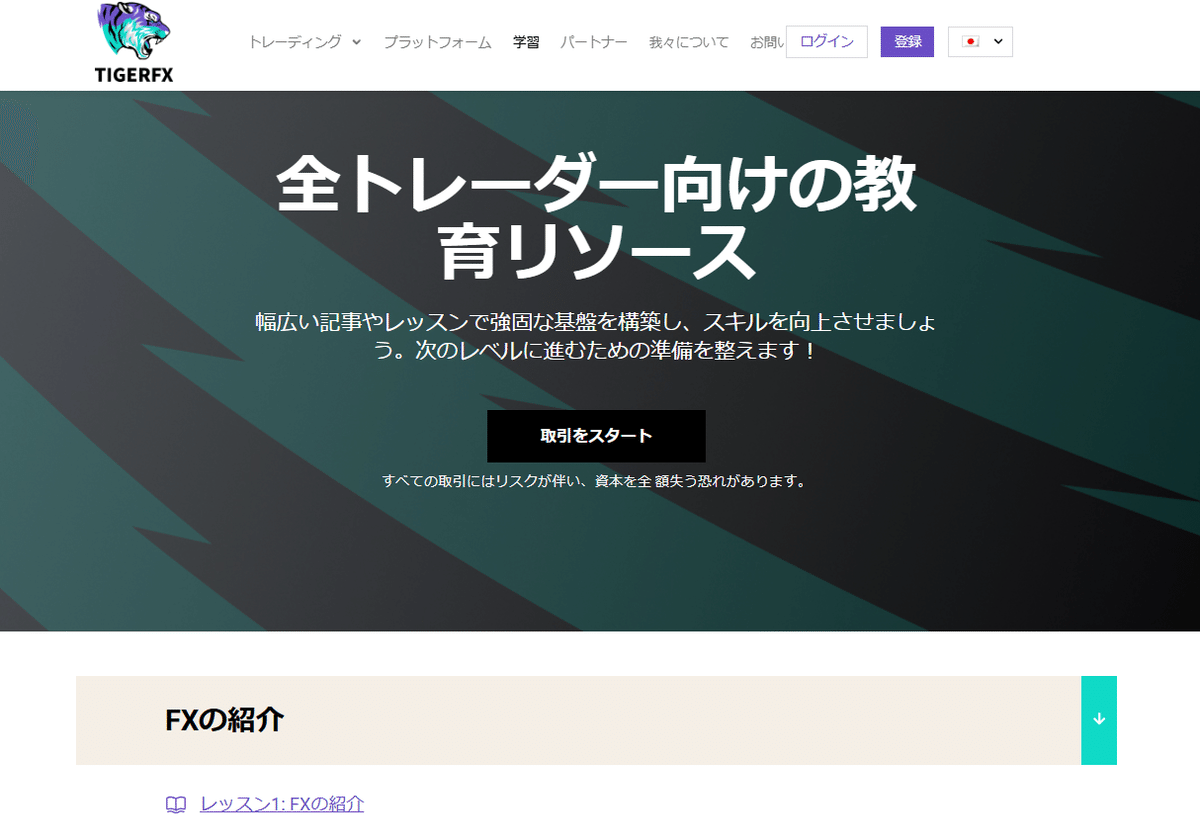This screenshot has width=1200, height=832.
Task: Click the FXの紹介 section header
Action: (x=221, y=720)
